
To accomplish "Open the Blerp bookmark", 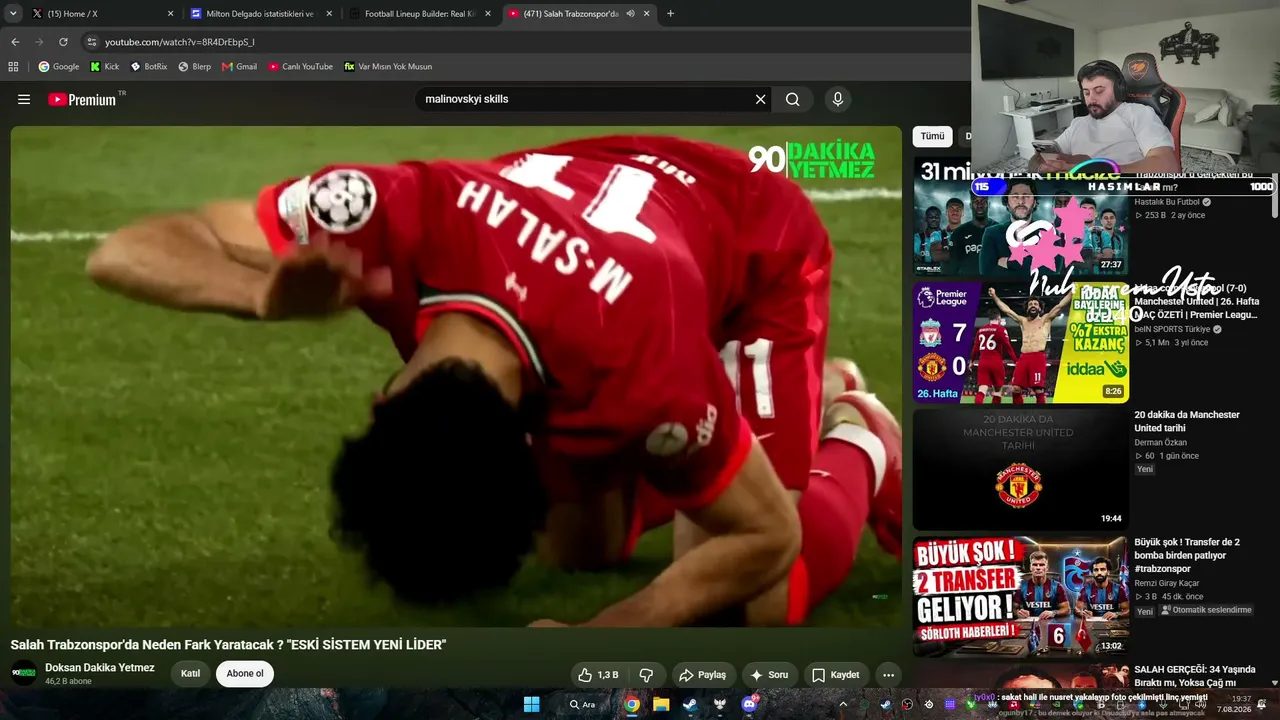I will coord(195,67).
